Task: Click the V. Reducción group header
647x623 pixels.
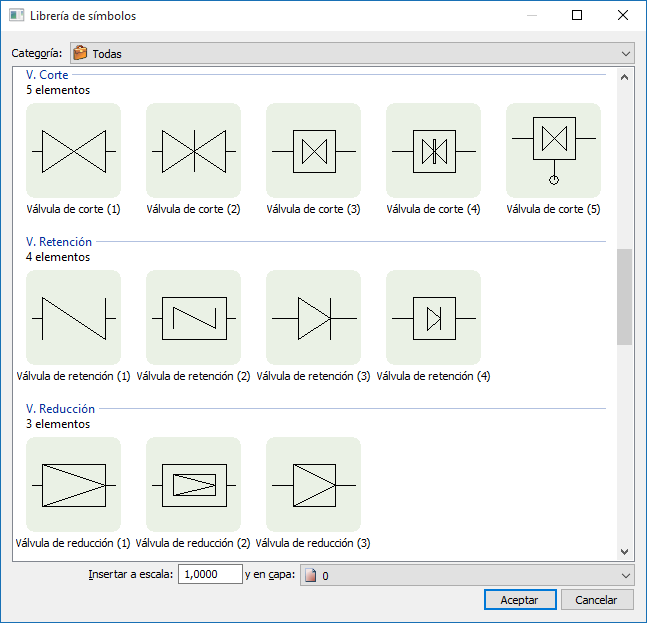Action: [60, 409]
